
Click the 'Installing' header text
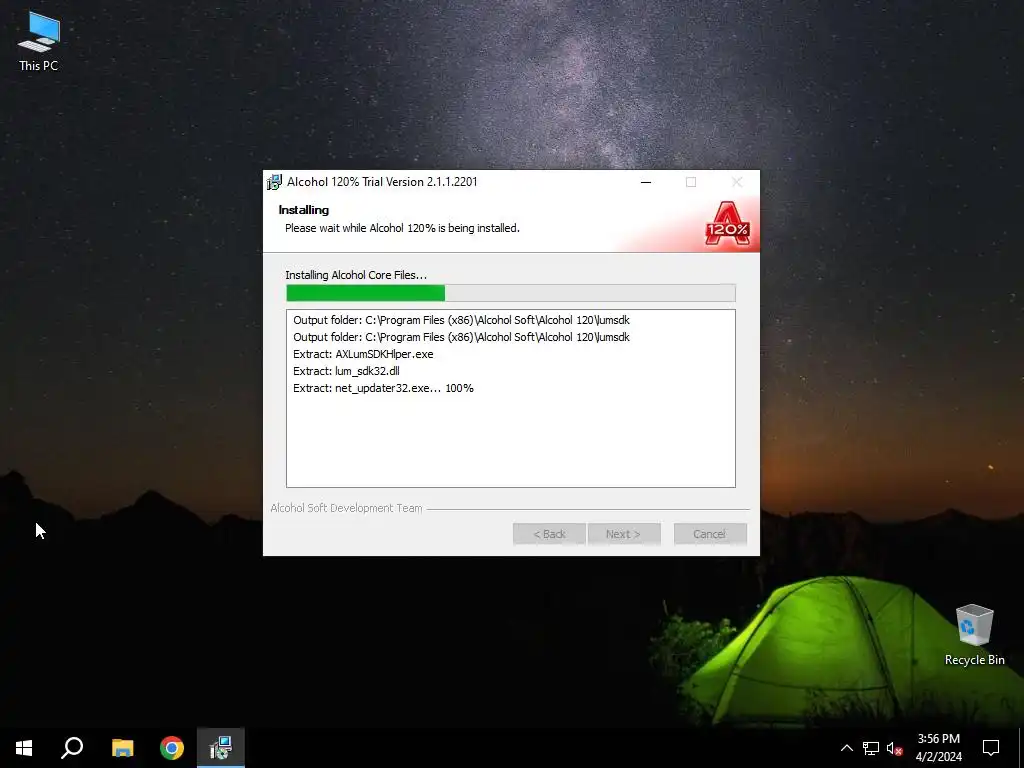coord(304,210)
